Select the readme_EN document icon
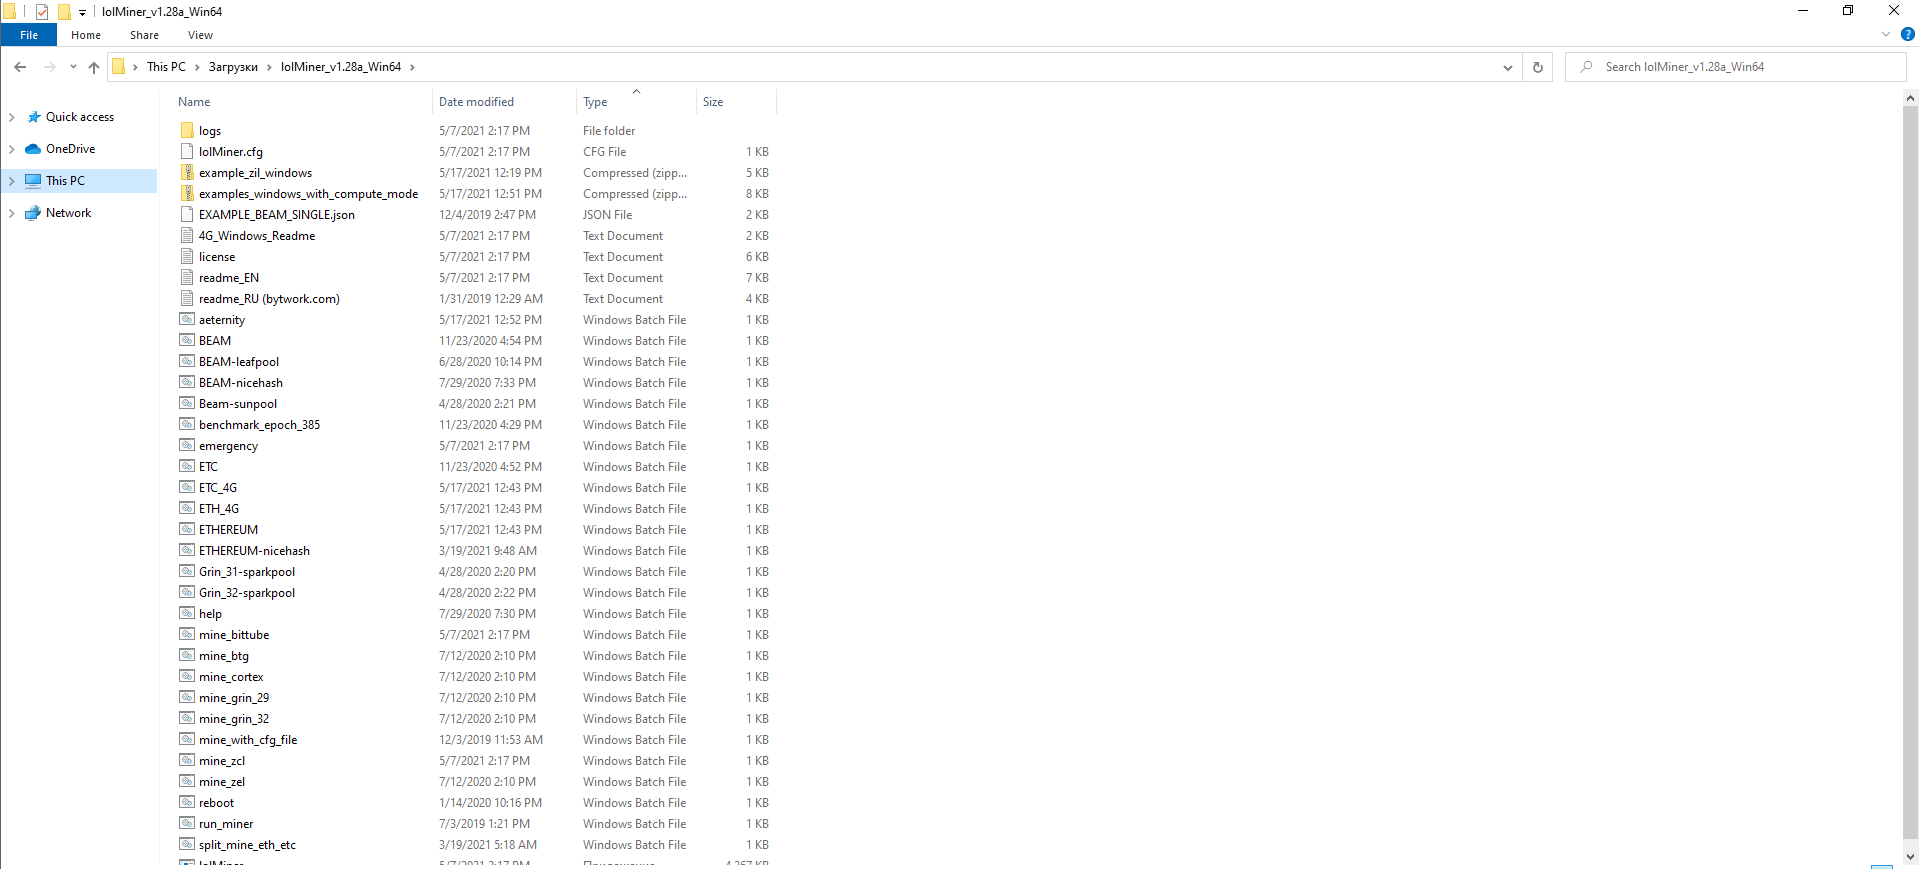Screen dimensions: 1919x869 (187, 277)
